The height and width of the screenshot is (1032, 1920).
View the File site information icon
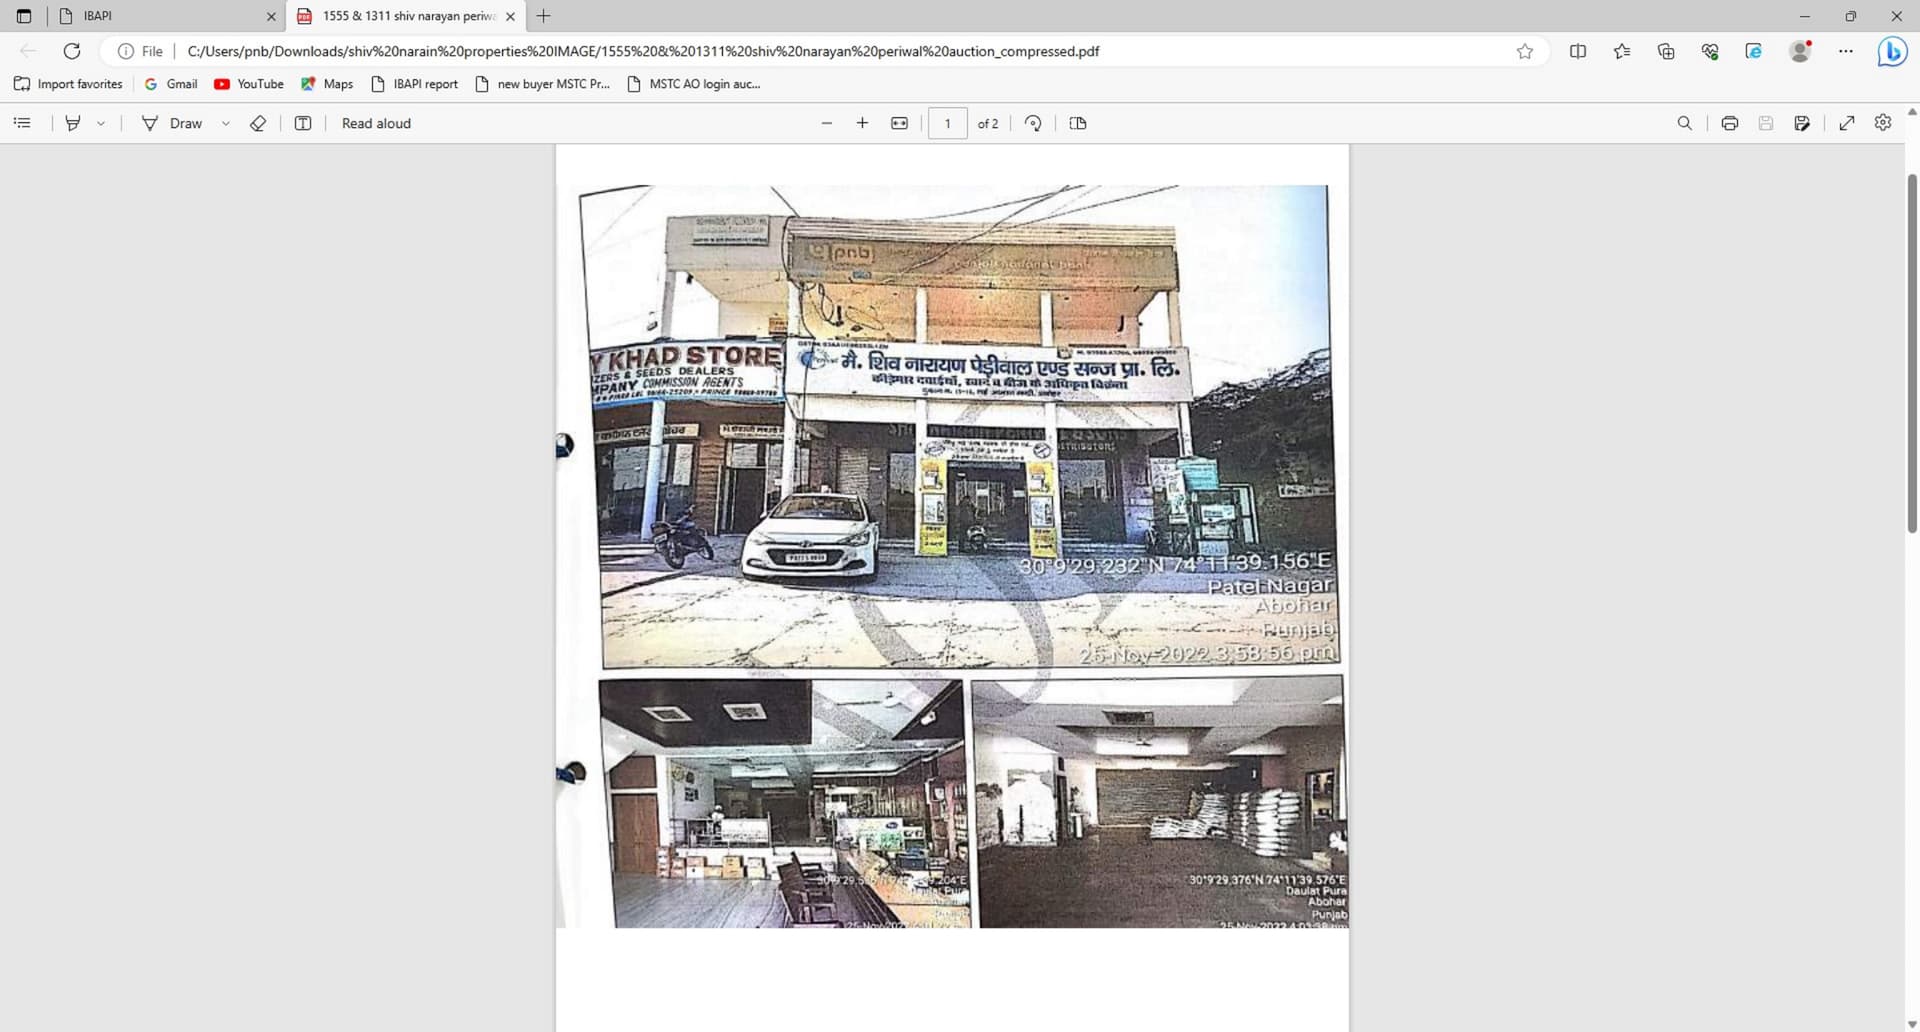(x=140, y=51)
